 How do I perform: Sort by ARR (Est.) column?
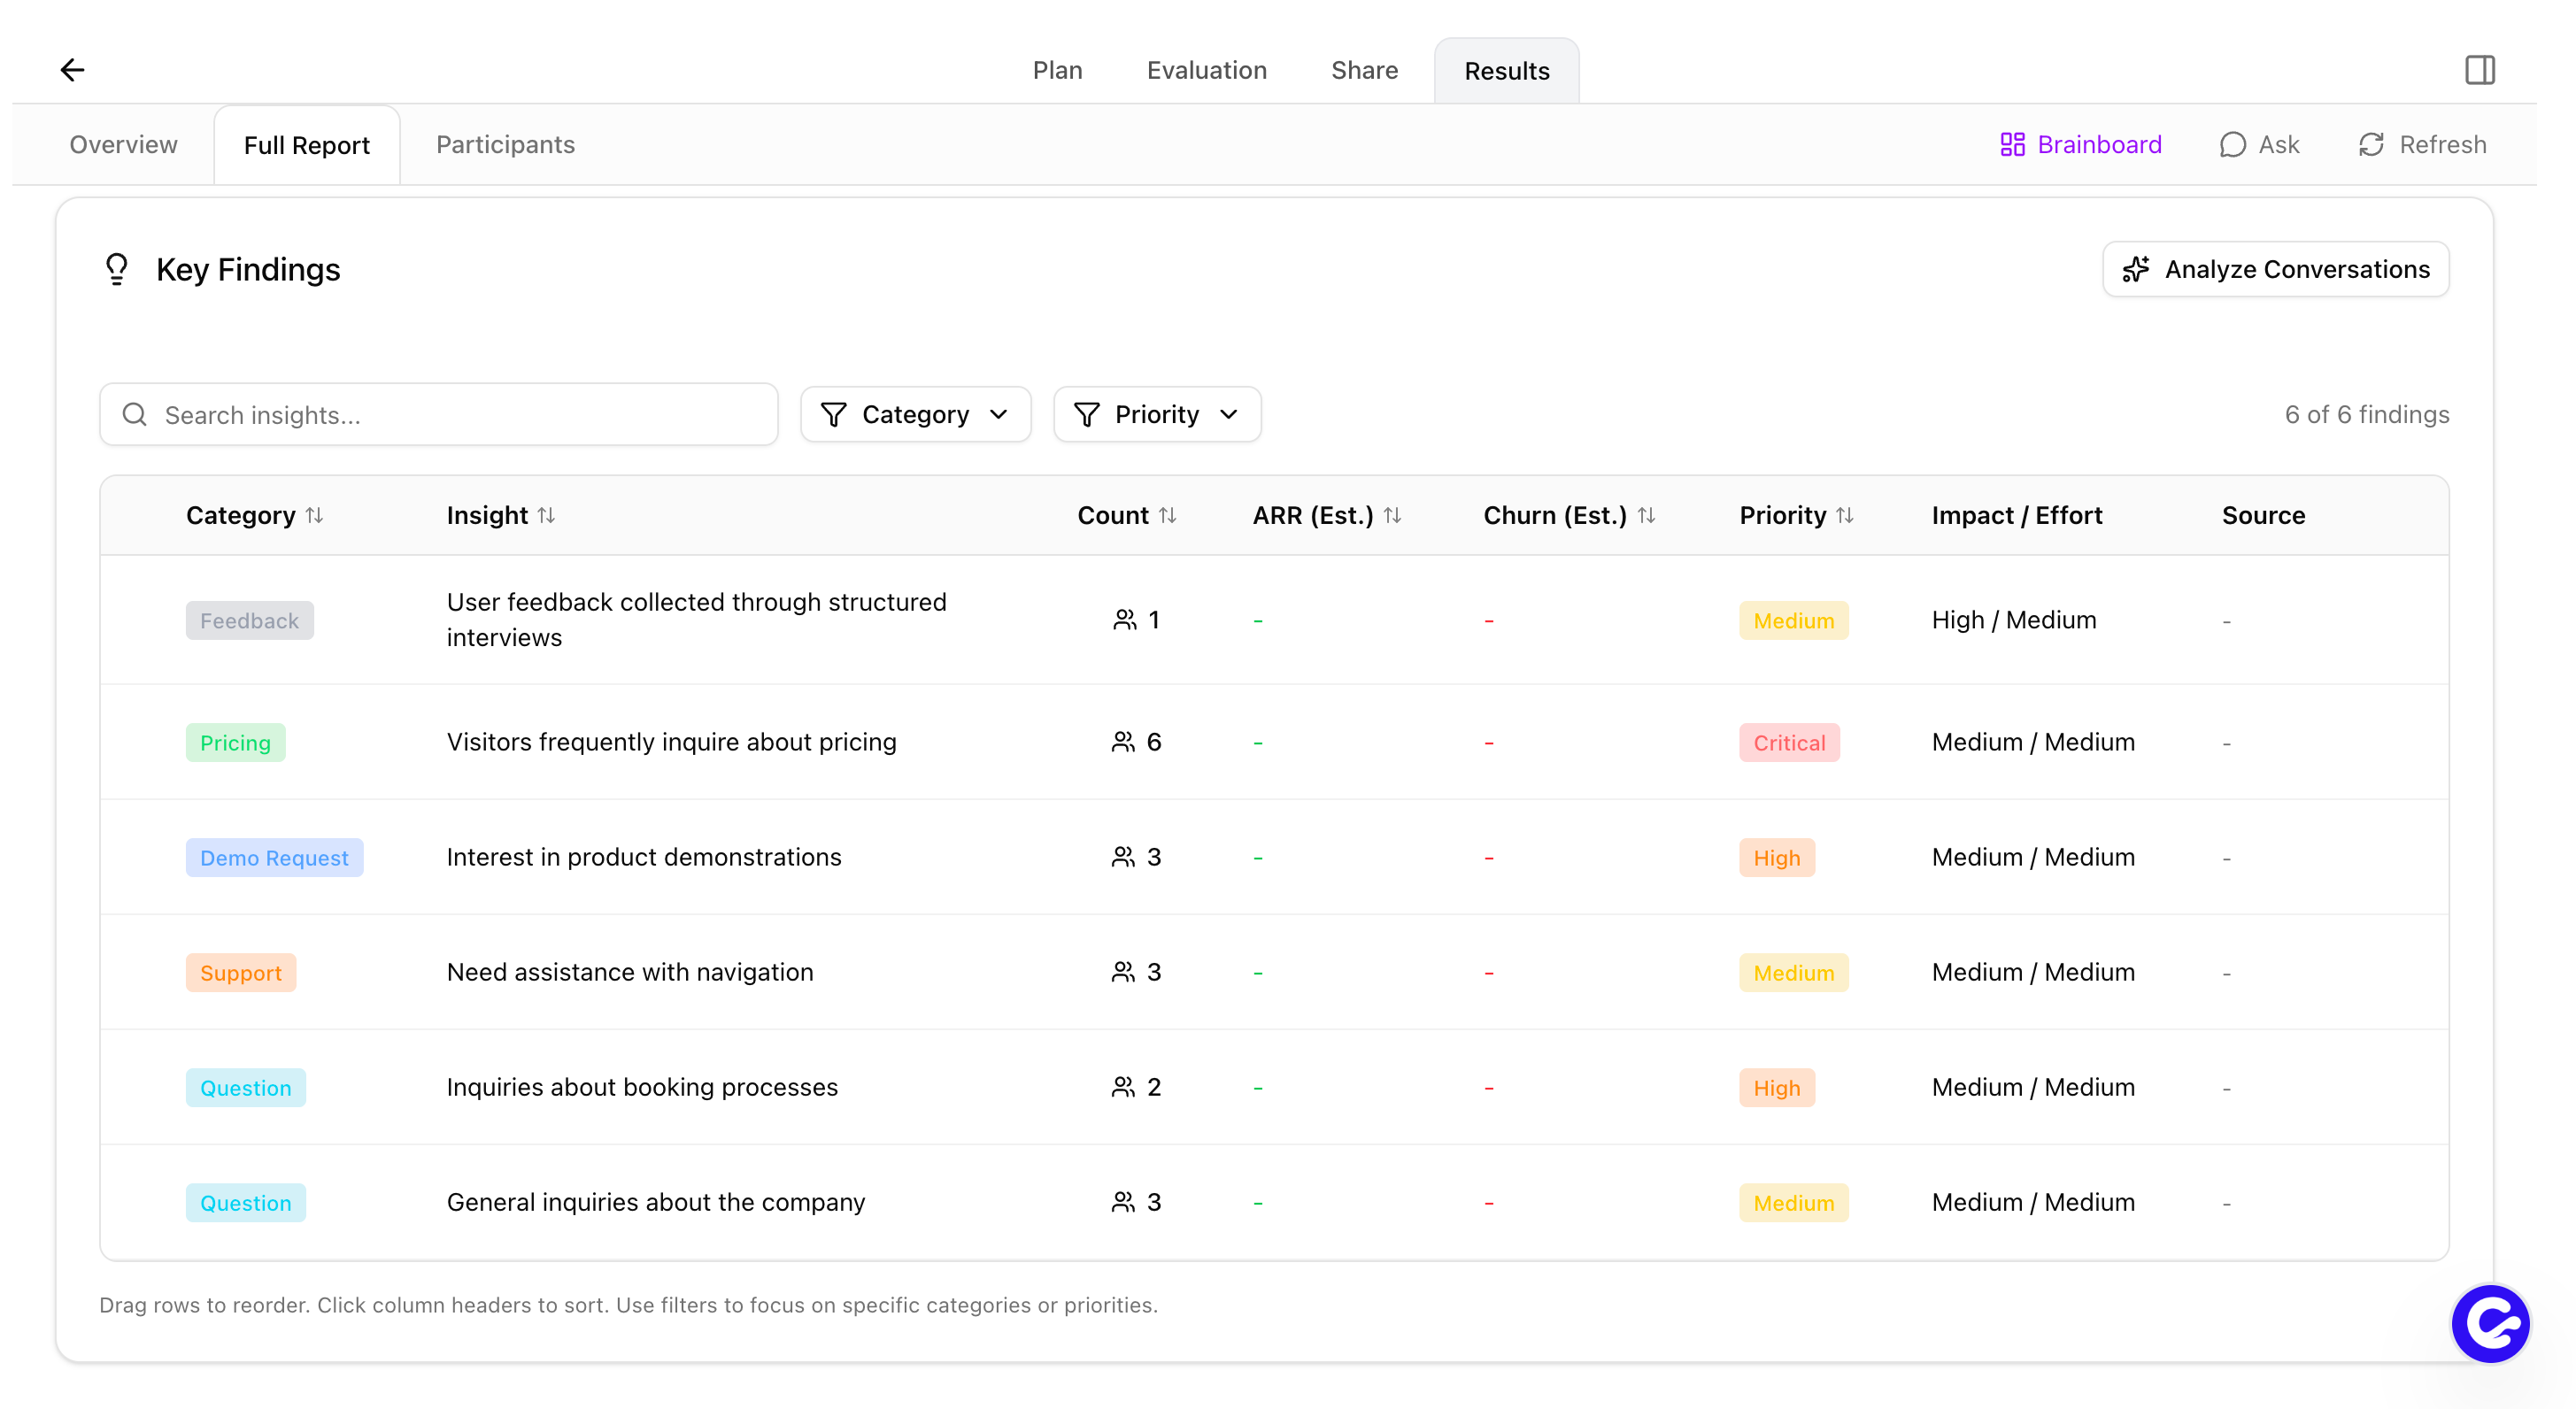pos(1327,515)
